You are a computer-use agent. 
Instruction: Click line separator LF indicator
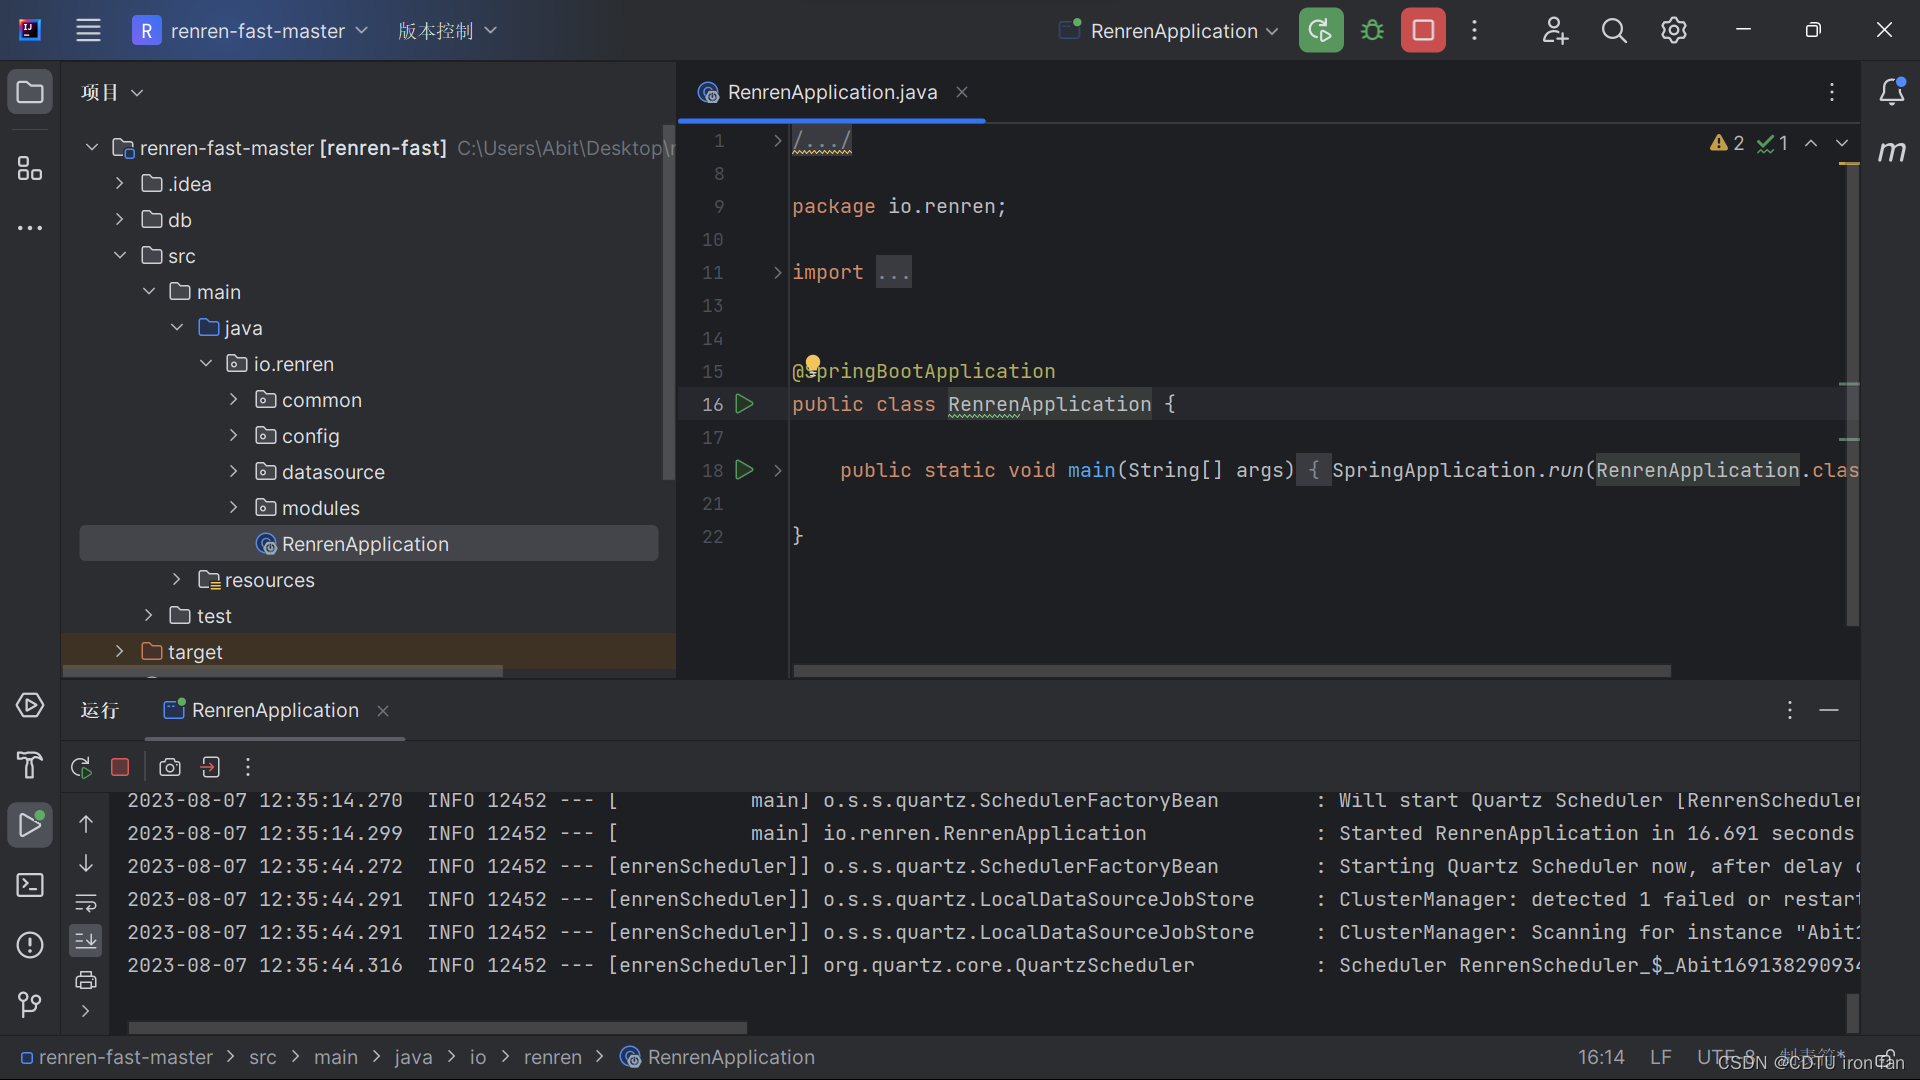tap(1661, 1058)
